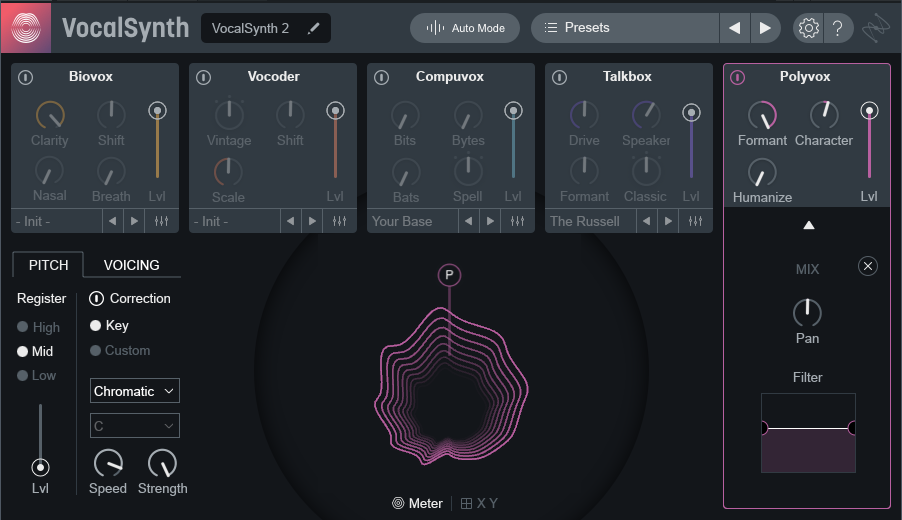Edit preset name with pencil icon
The width and height of the screenshot is (902, 520).
coord(314,28)
